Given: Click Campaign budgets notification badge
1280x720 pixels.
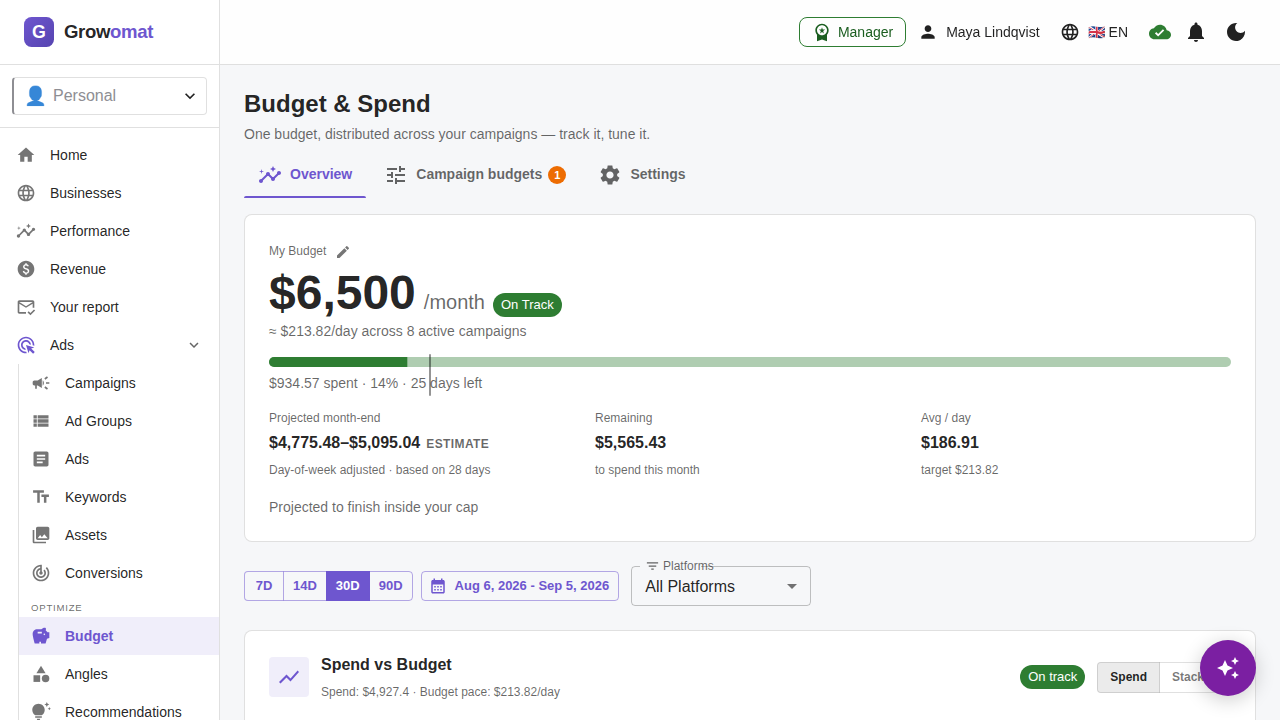Looking at the screenshot, I should (557, 175).
